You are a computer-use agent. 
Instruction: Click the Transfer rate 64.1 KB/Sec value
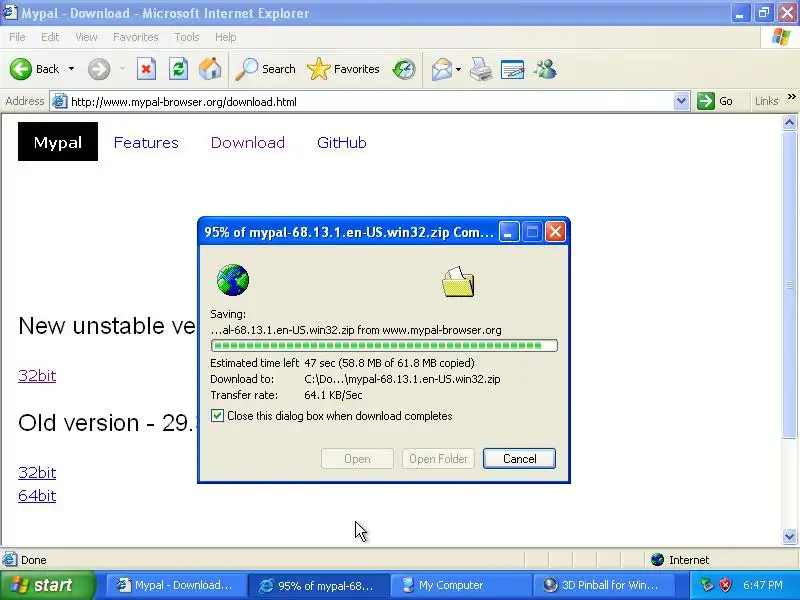pos(333,395)
